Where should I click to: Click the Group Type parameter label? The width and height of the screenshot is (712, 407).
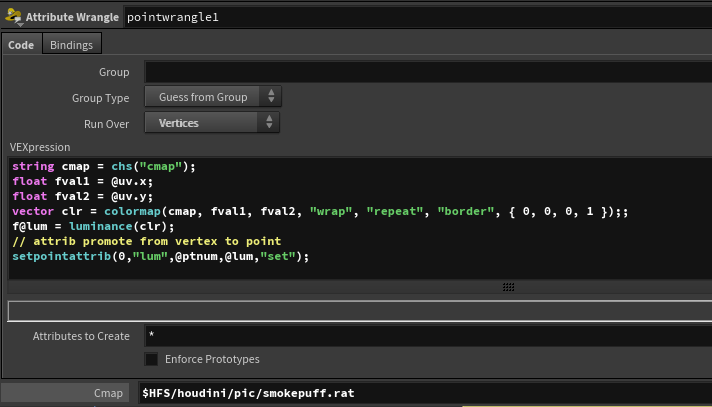point(100,98)
